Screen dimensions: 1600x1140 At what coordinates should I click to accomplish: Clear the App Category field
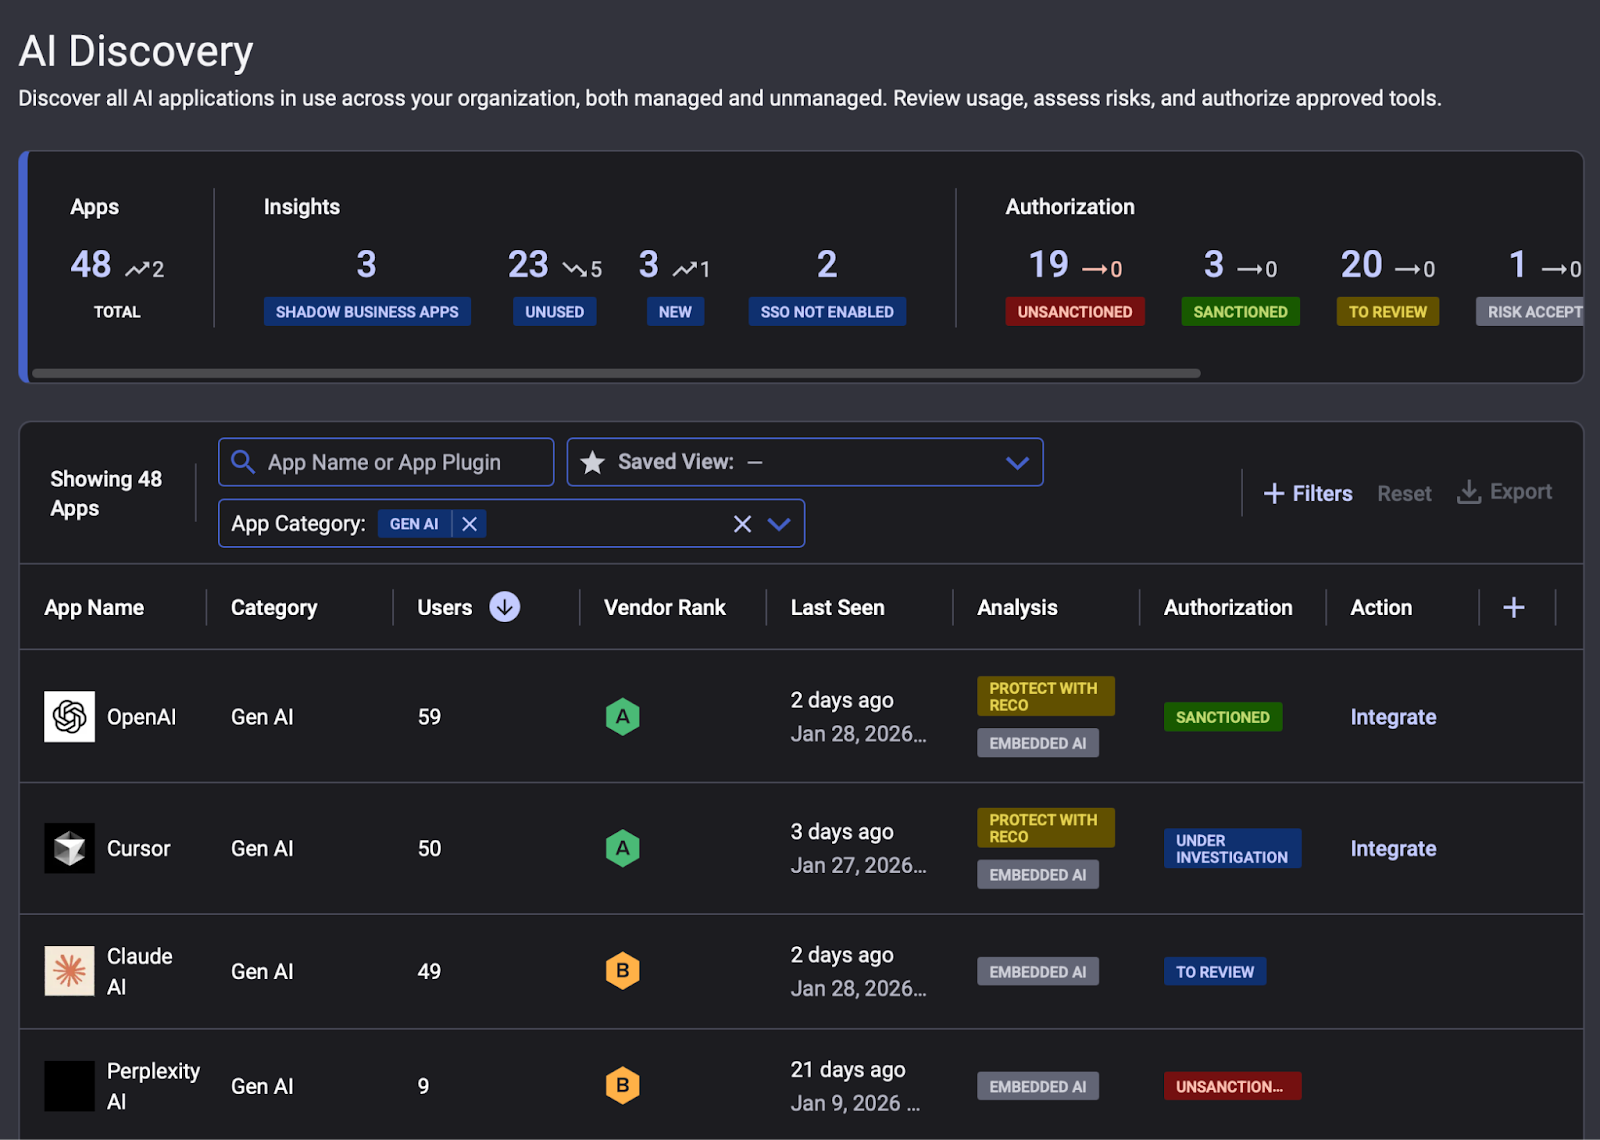[742, 524]
